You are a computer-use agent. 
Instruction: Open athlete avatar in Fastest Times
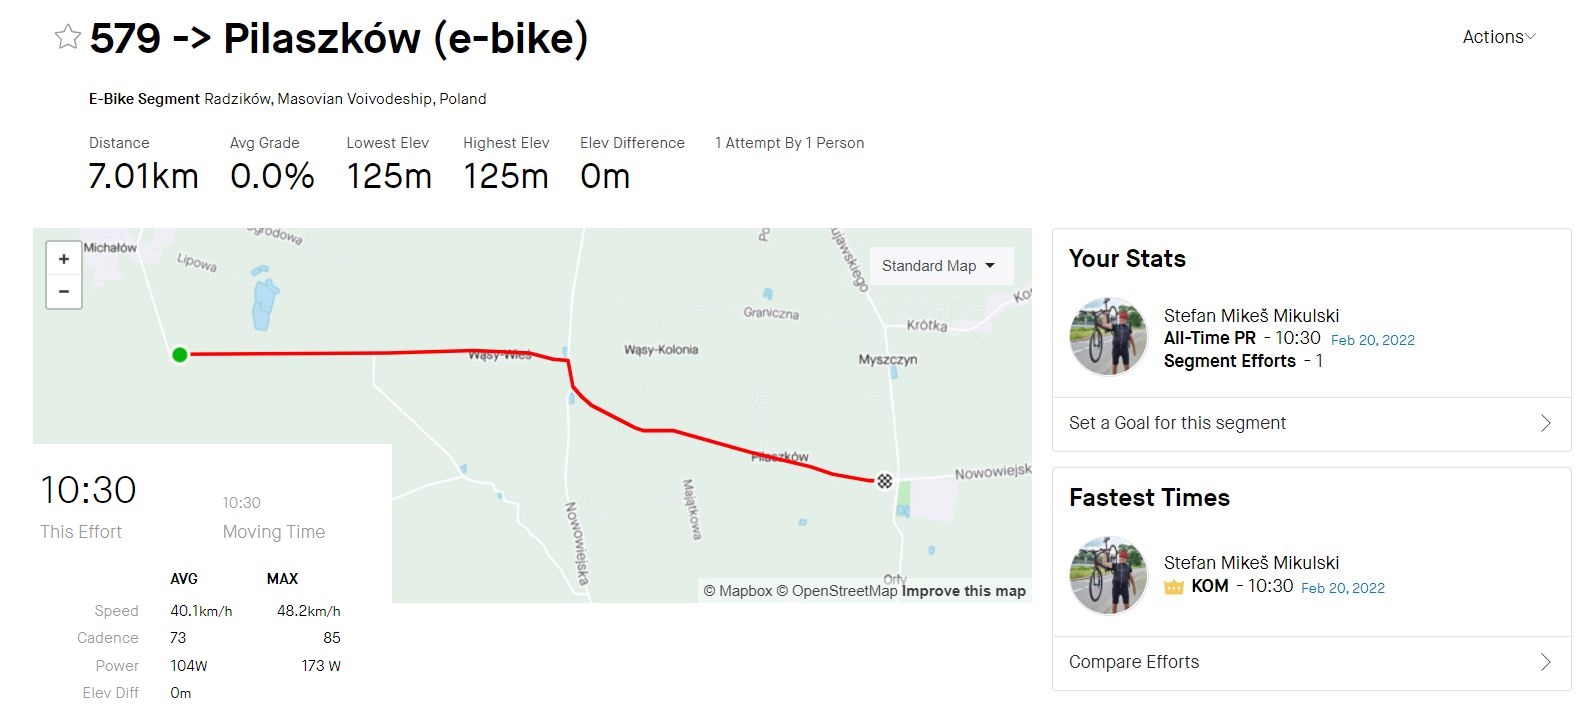pos(1108,575)
